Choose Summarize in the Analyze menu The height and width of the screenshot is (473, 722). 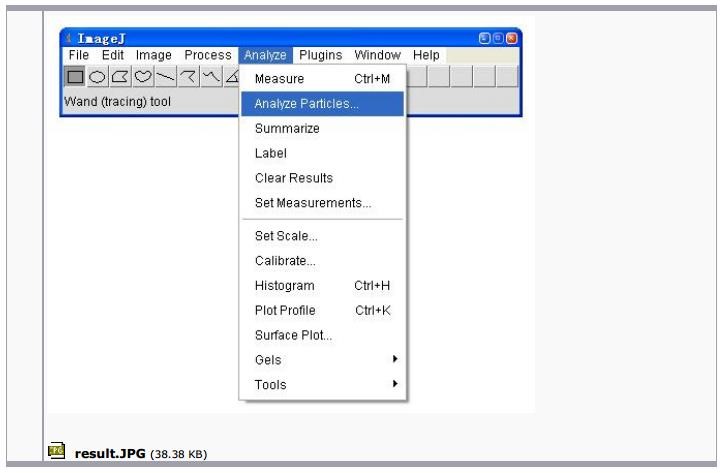pos(322,128)
